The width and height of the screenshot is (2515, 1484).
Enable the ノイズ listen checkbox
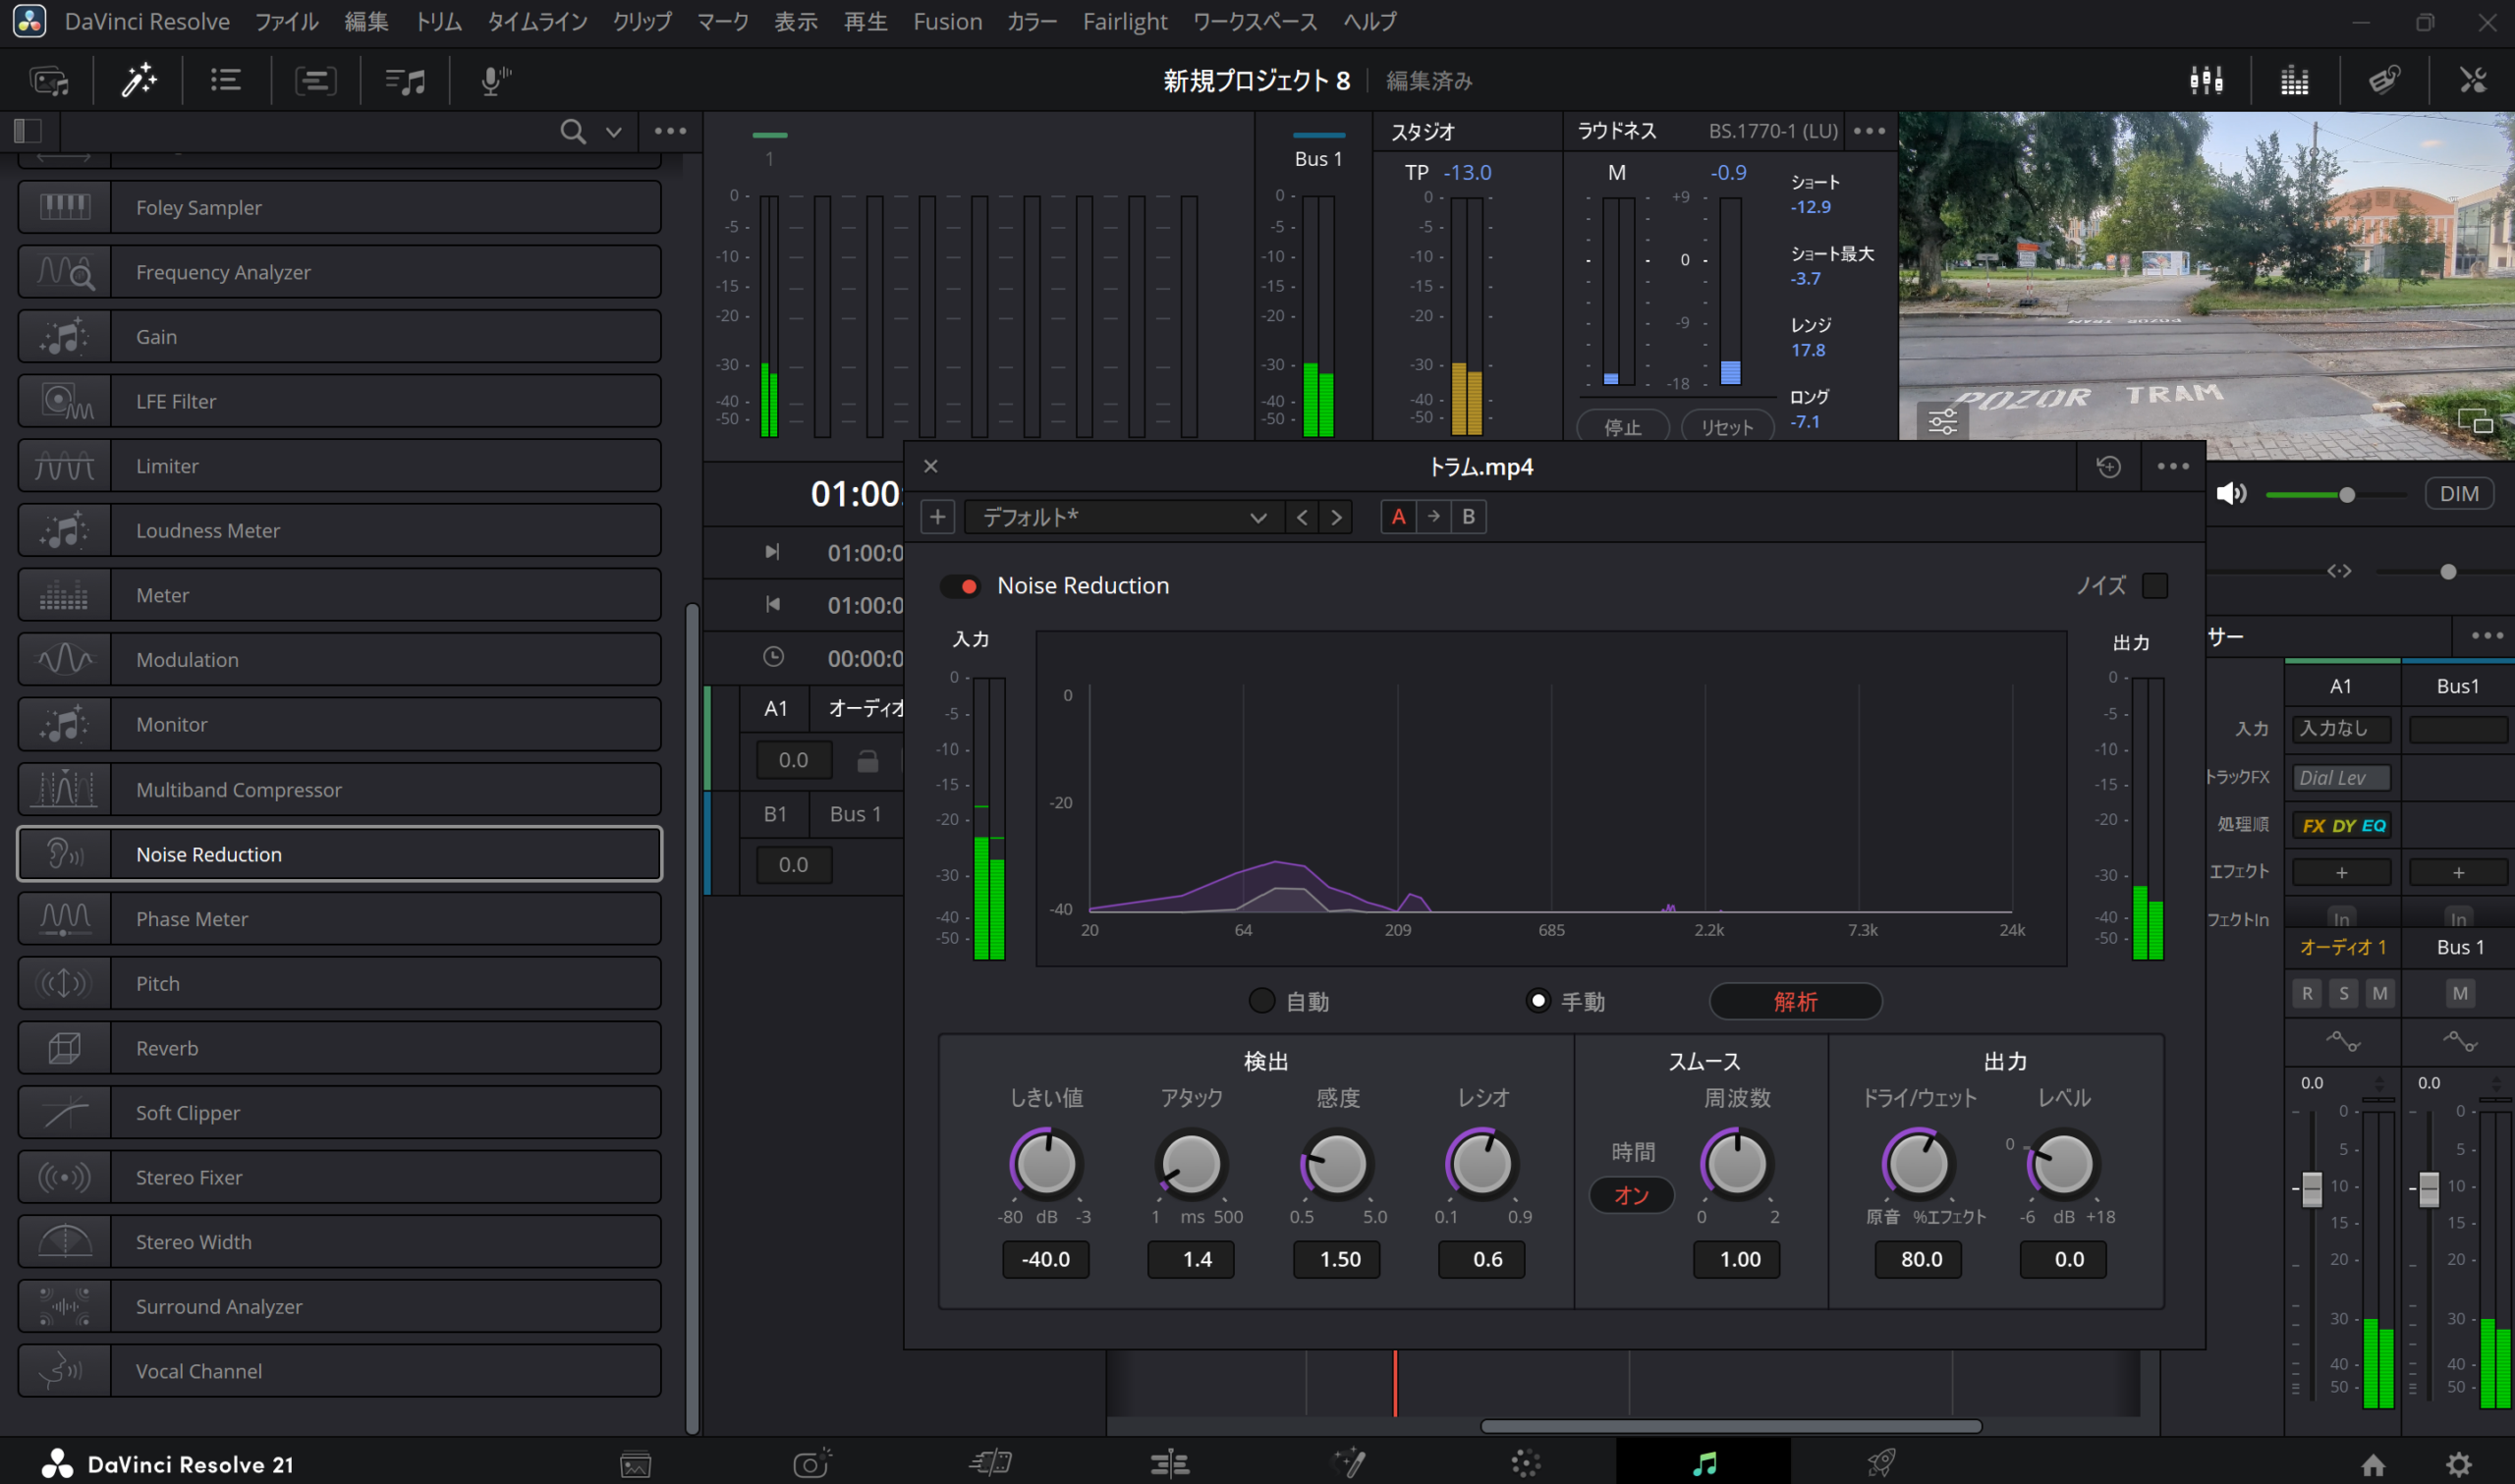(x=2155, y=586)
